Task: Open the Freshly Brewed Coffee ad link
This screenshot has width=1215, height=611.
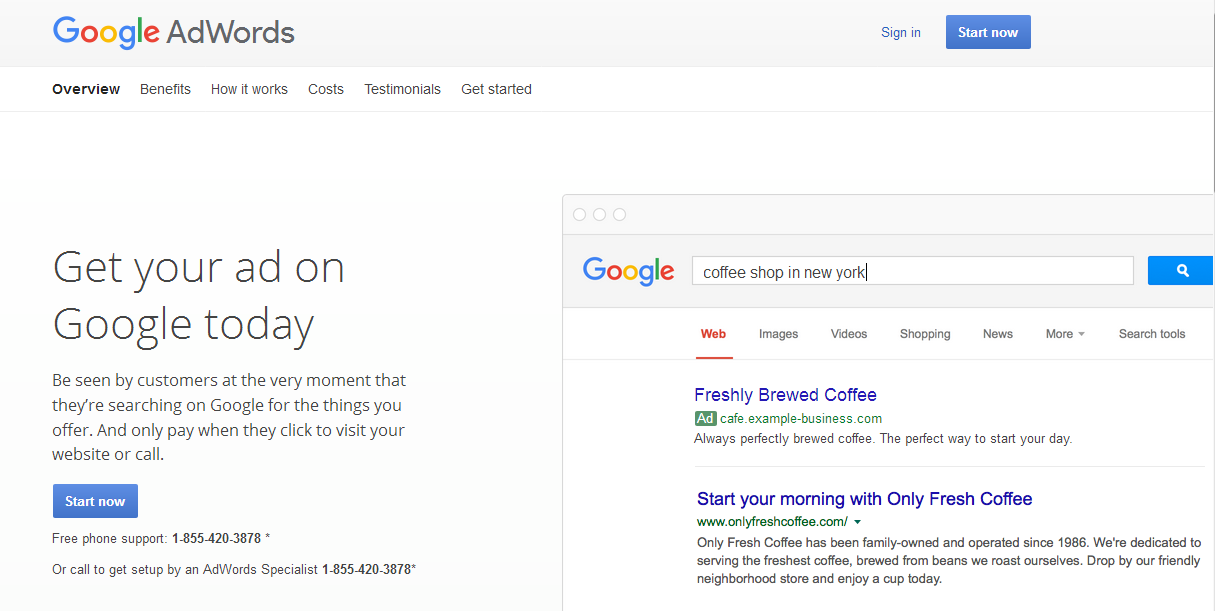Action: [x=785, y=395]
